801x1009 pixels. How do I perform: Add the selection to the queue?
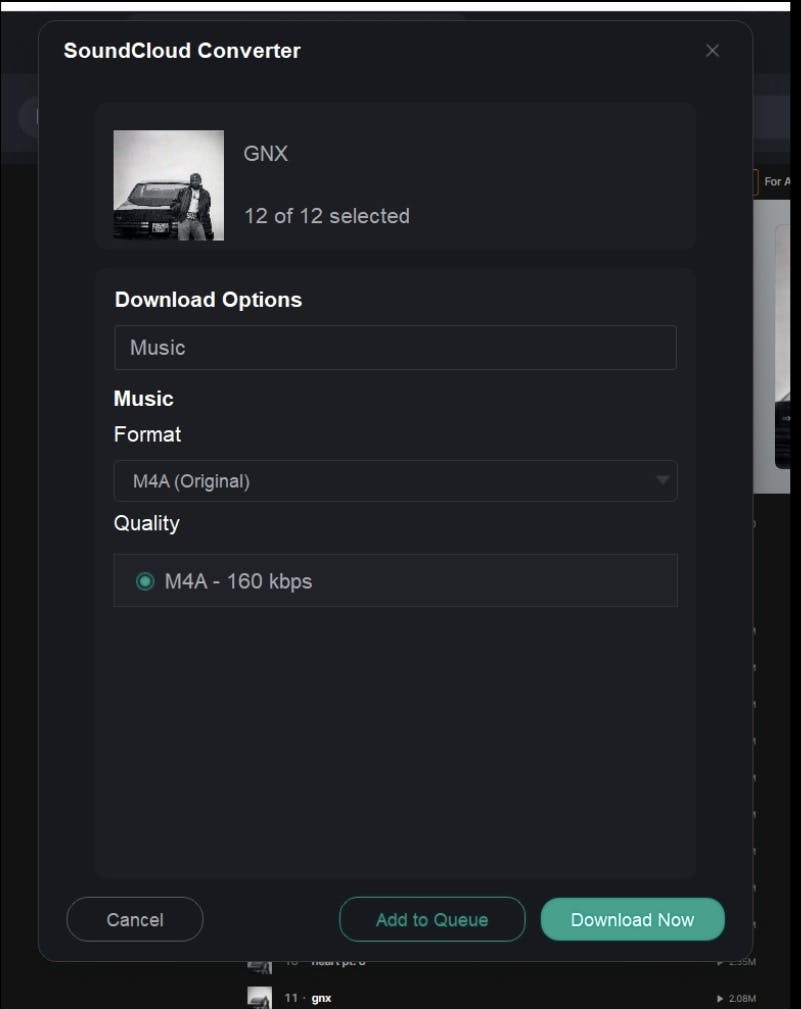point(432,920)
